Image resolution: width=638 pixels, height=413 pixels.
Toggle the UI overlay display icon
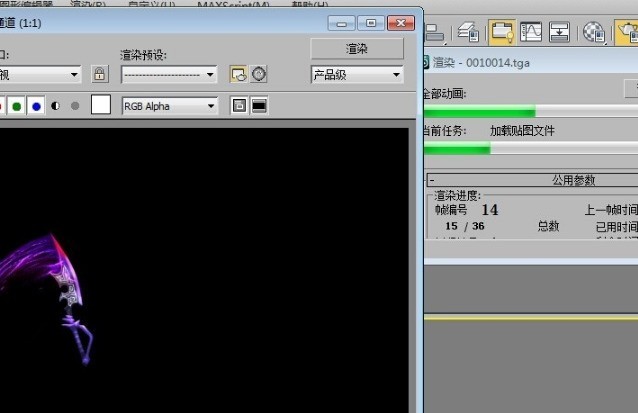click(x=239, y=105)
